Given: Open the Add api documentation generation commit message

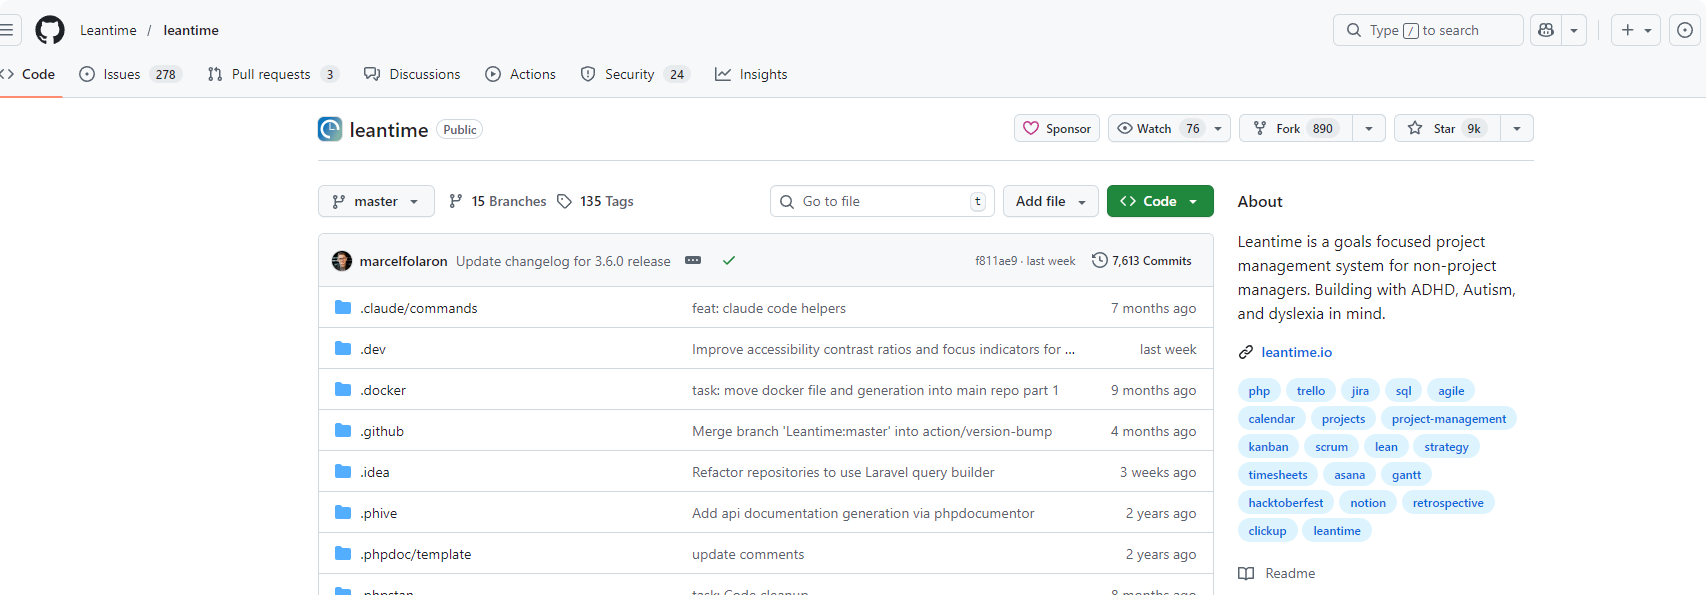Looking at the screenshot, I should pyautogui.click(x=863, y=513).
